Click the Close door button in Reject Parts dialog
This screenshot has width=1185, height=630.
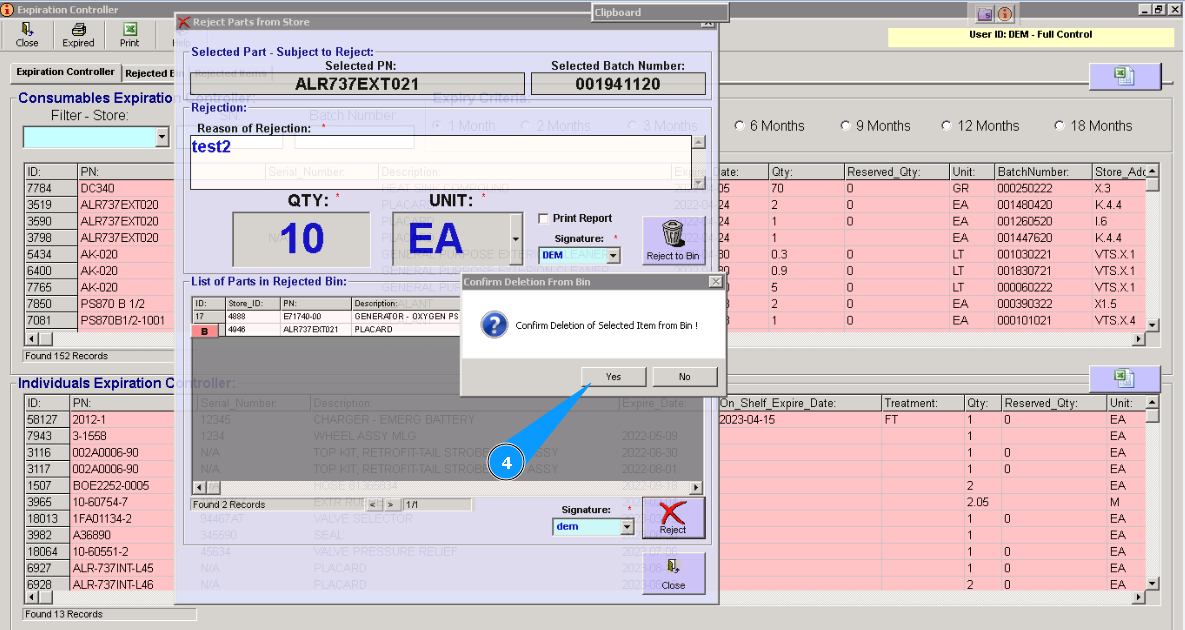[673, 573]
